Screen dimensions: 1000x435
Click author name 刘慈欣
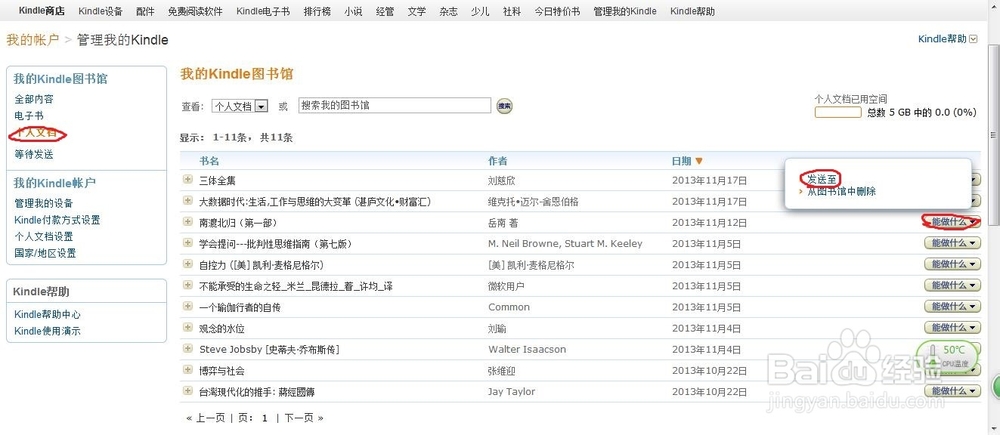coord(501,181)
